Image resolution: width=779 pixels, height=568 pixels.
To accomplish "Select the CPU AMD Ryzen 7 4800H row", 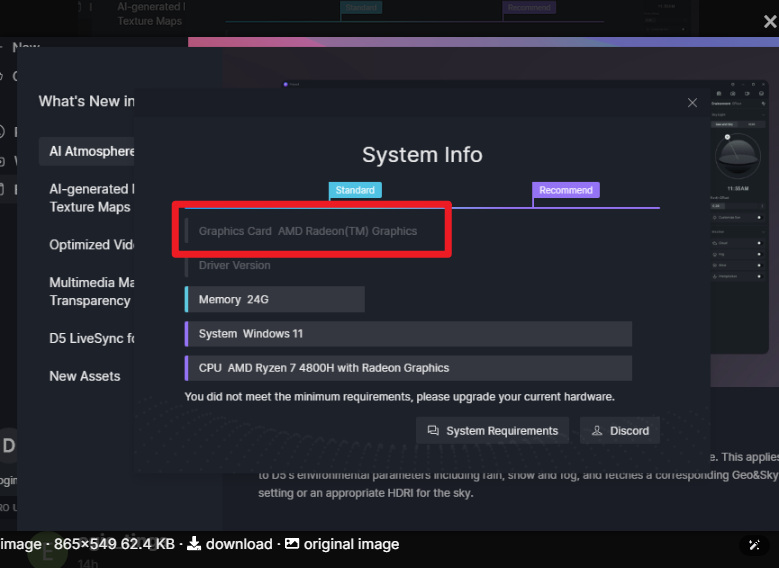I will click(408, 368).
